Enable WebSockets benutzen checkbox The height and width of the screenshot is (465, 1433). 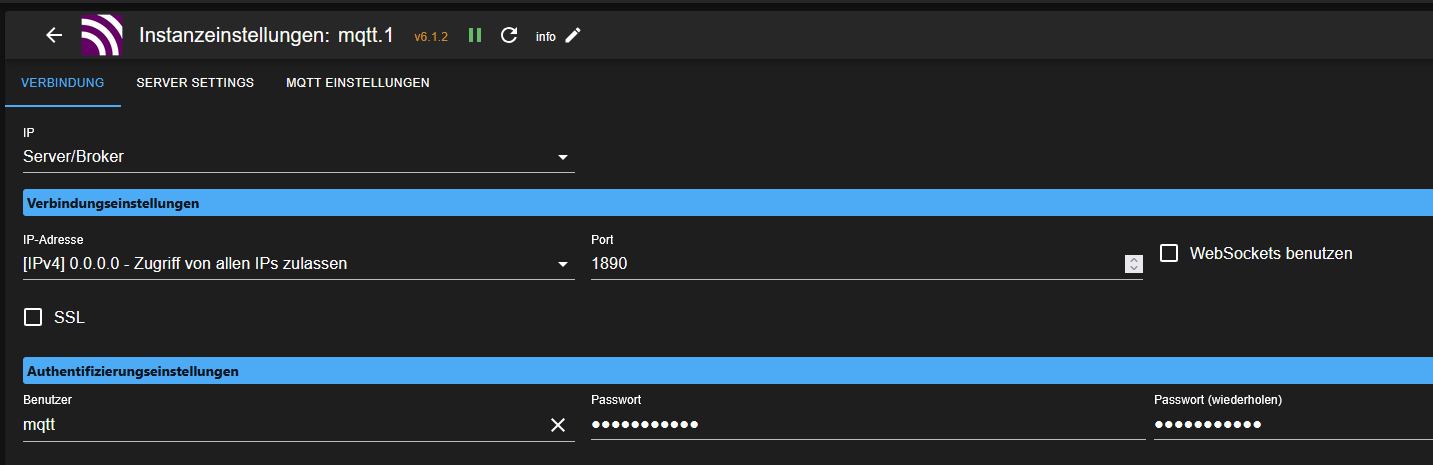(x=1168, y=253)
